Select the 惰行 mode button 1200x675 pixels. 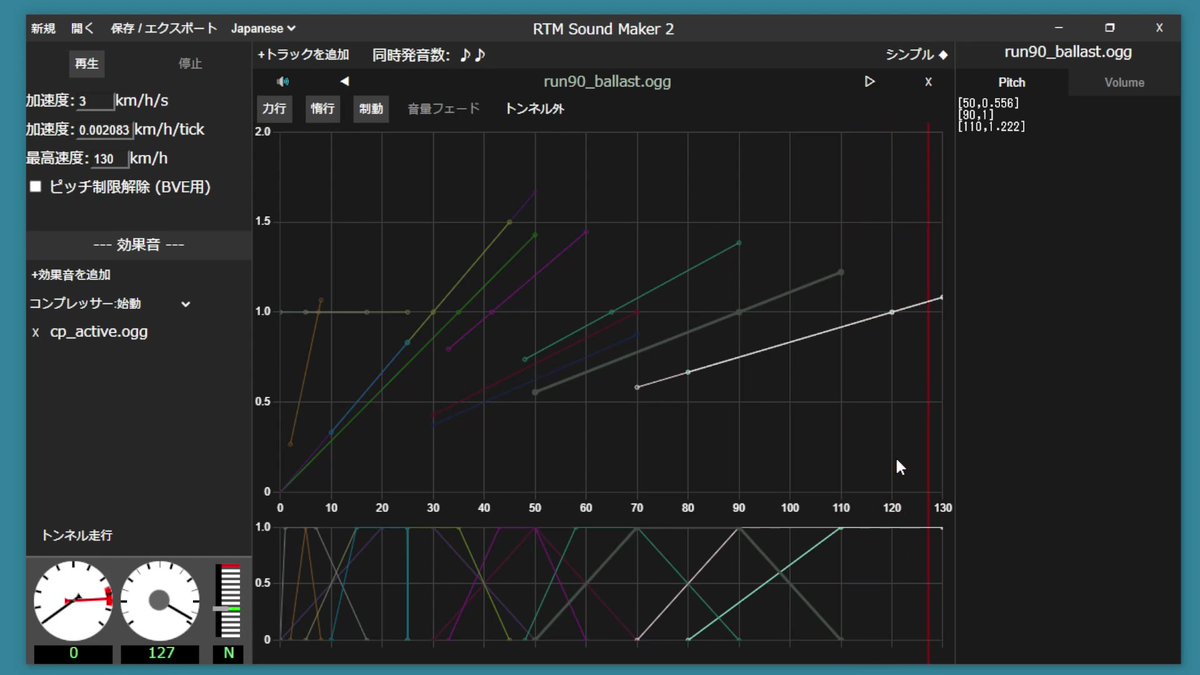[x=322, y=109]
